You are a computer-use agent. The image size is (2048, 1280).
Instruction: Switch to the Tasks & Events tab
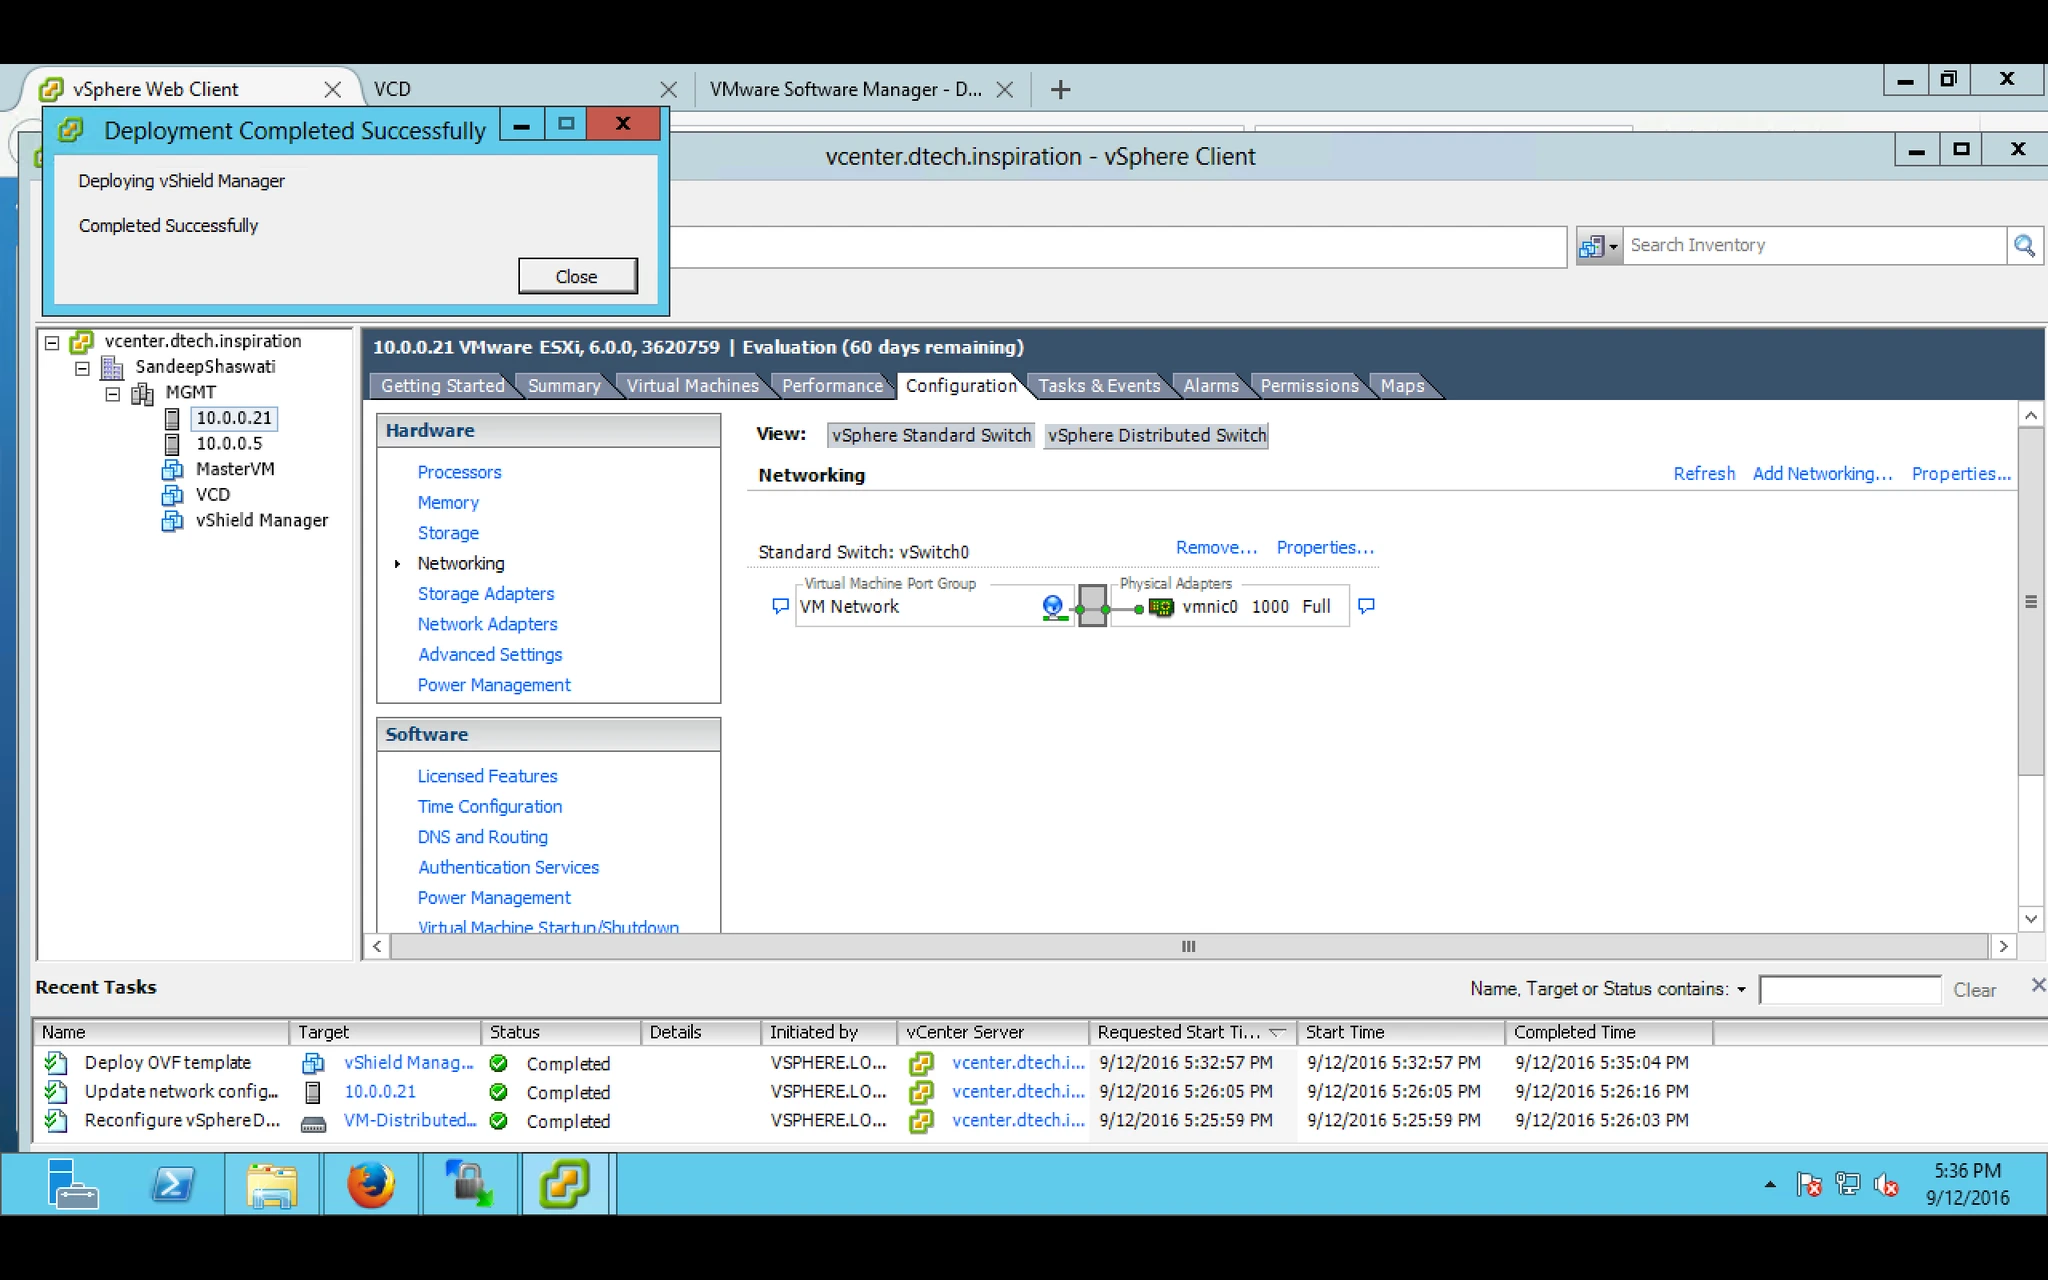[1098, 386]
